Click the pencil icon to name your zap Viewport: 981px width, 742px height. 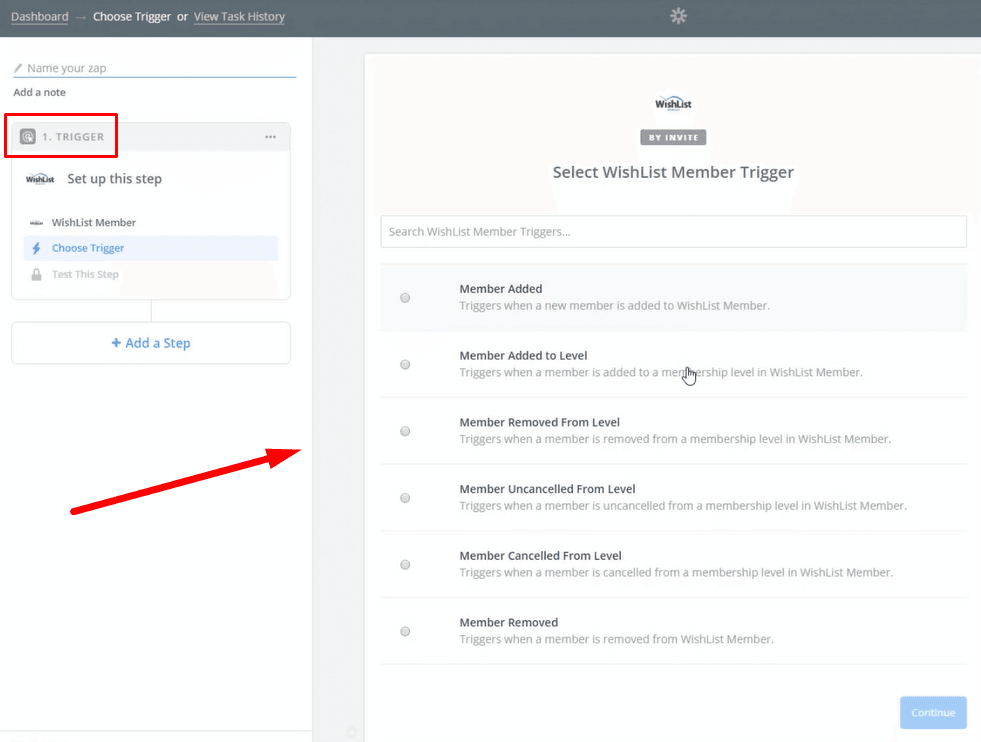click(18, 68)
